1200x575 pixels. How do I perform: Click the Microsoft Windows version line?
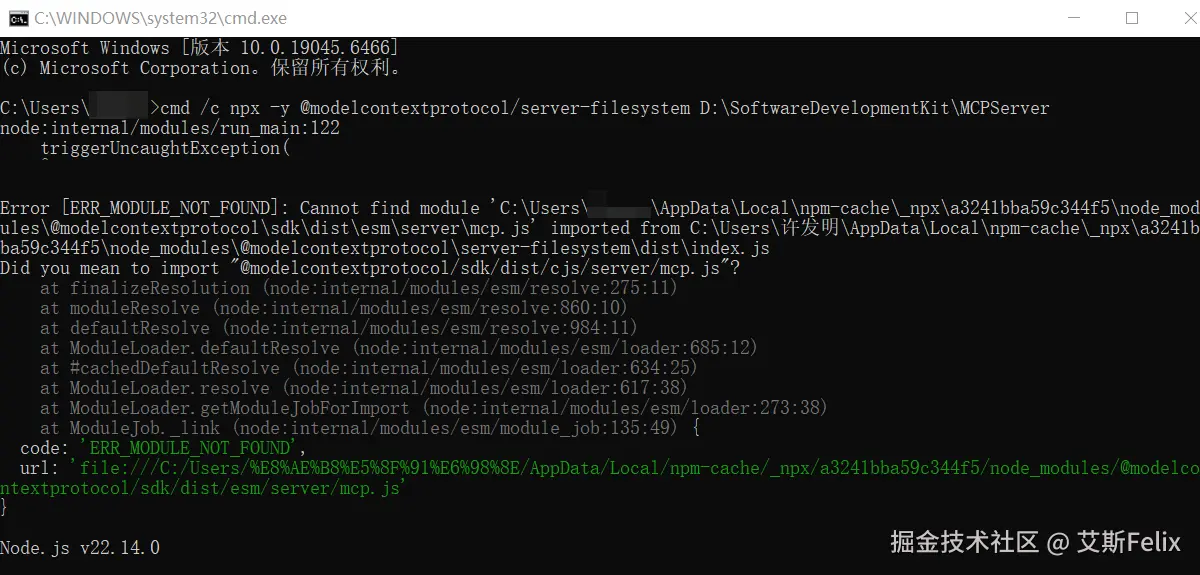[200, 48]
